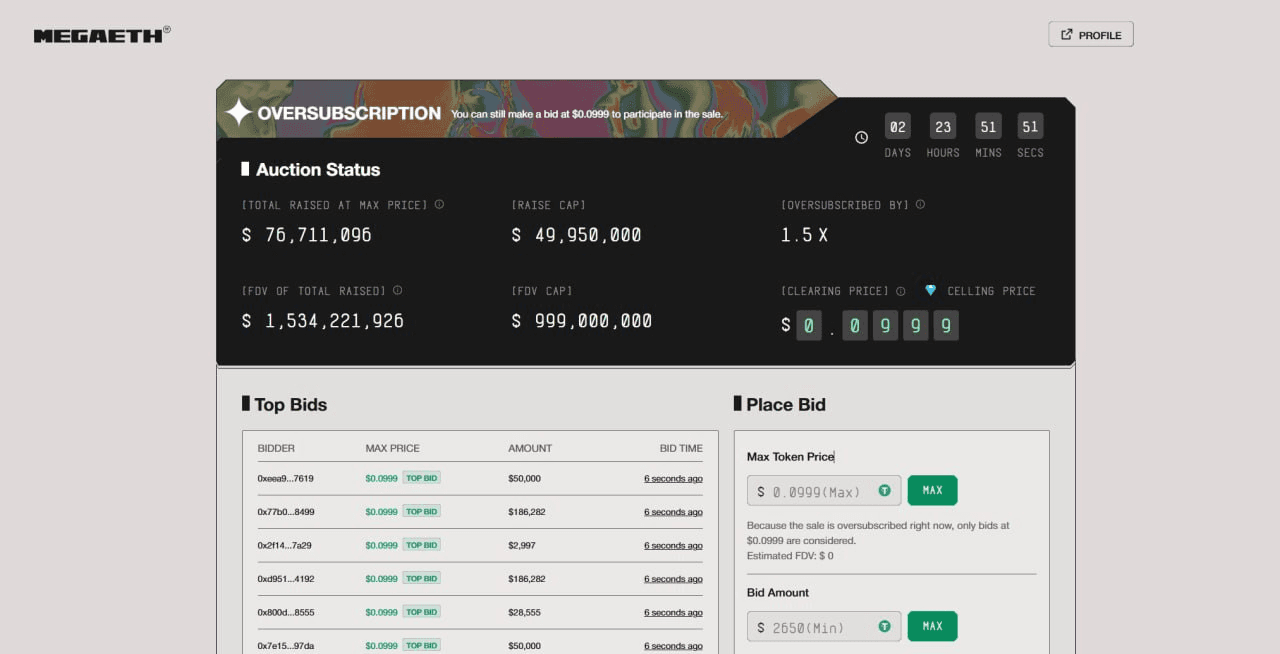Click the 1.5 X oversubscribed value

click(x=804, y=235)
